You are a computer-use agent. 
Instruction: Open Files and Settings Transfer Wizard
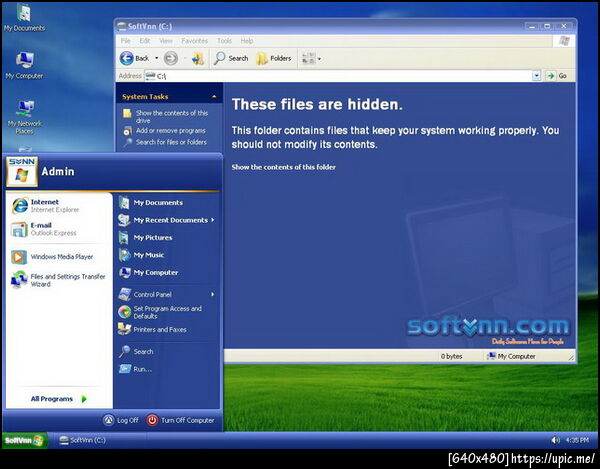(59, 280)
